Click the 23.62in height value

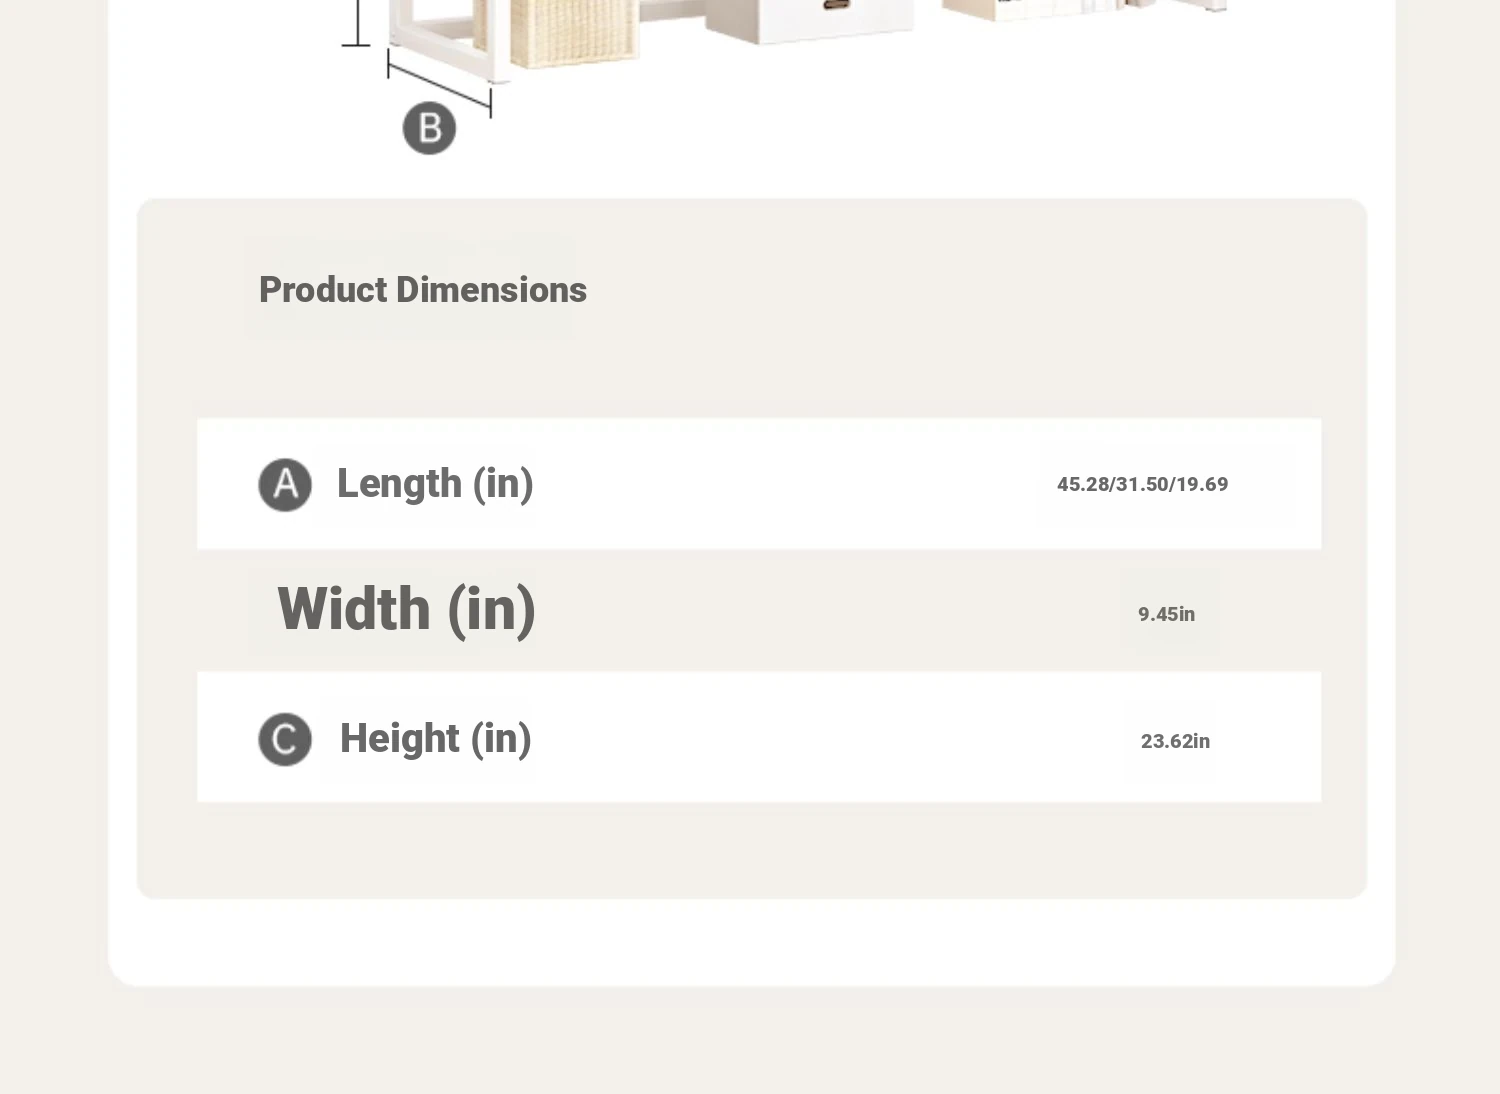pos(1175,741)
